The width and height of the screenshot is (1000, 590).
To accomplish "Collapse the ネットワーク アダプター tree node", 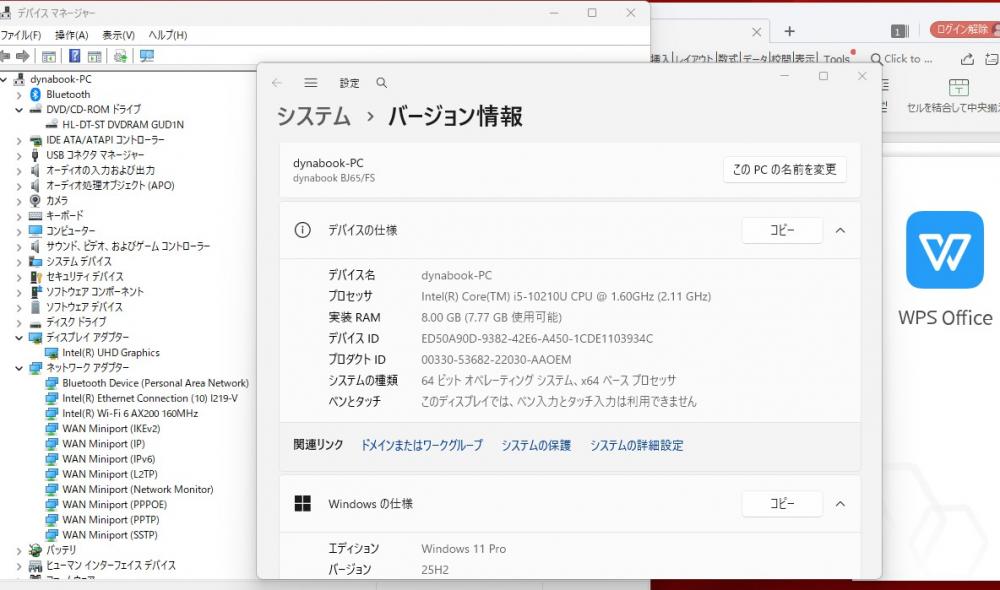I will [x=19, y=368].
